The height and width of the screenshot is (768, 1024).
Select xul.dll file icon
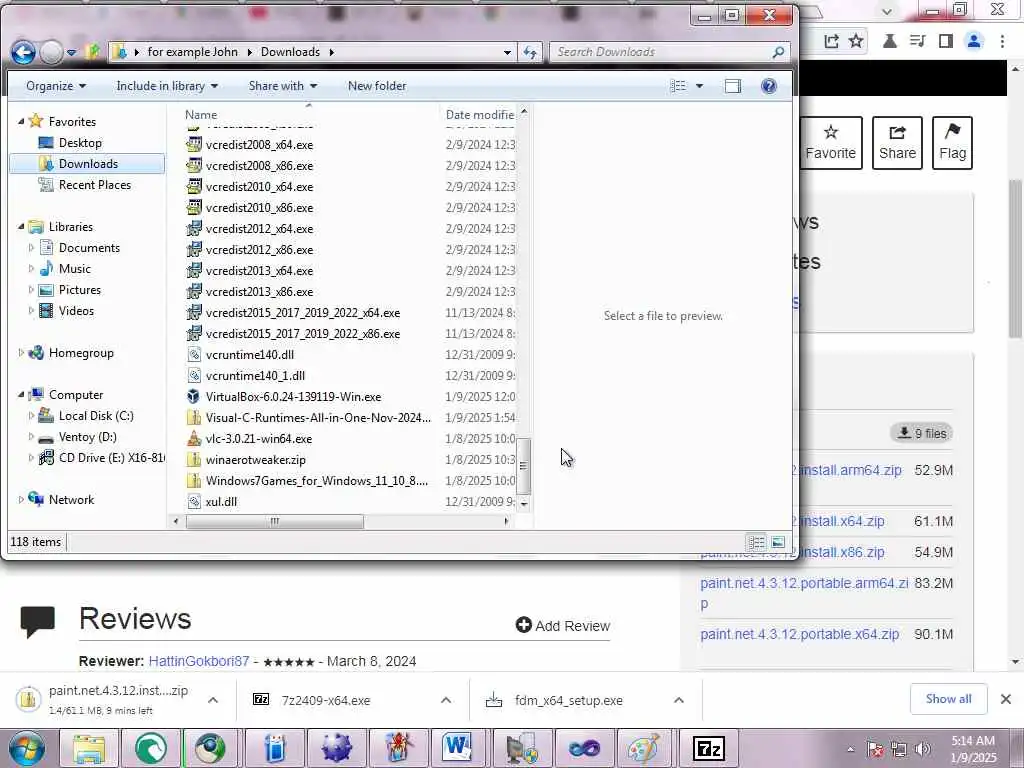(194, 502)
